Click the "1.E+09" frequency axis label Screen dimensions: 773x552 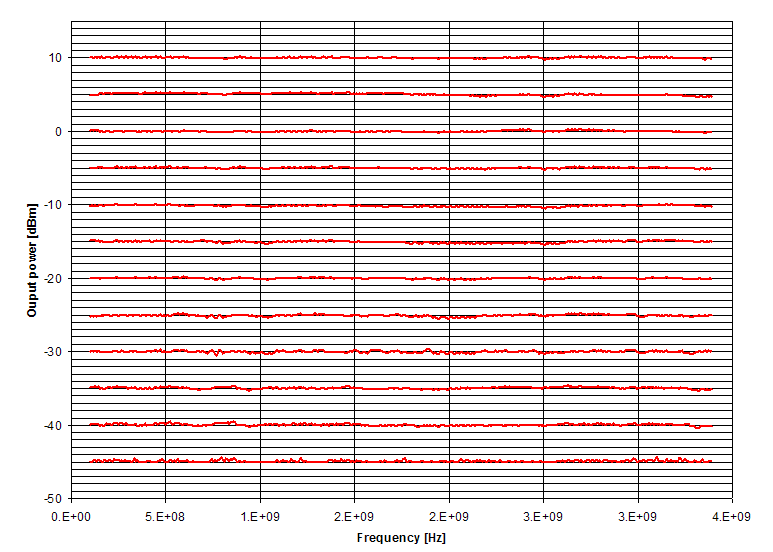(x=260, y=516)
